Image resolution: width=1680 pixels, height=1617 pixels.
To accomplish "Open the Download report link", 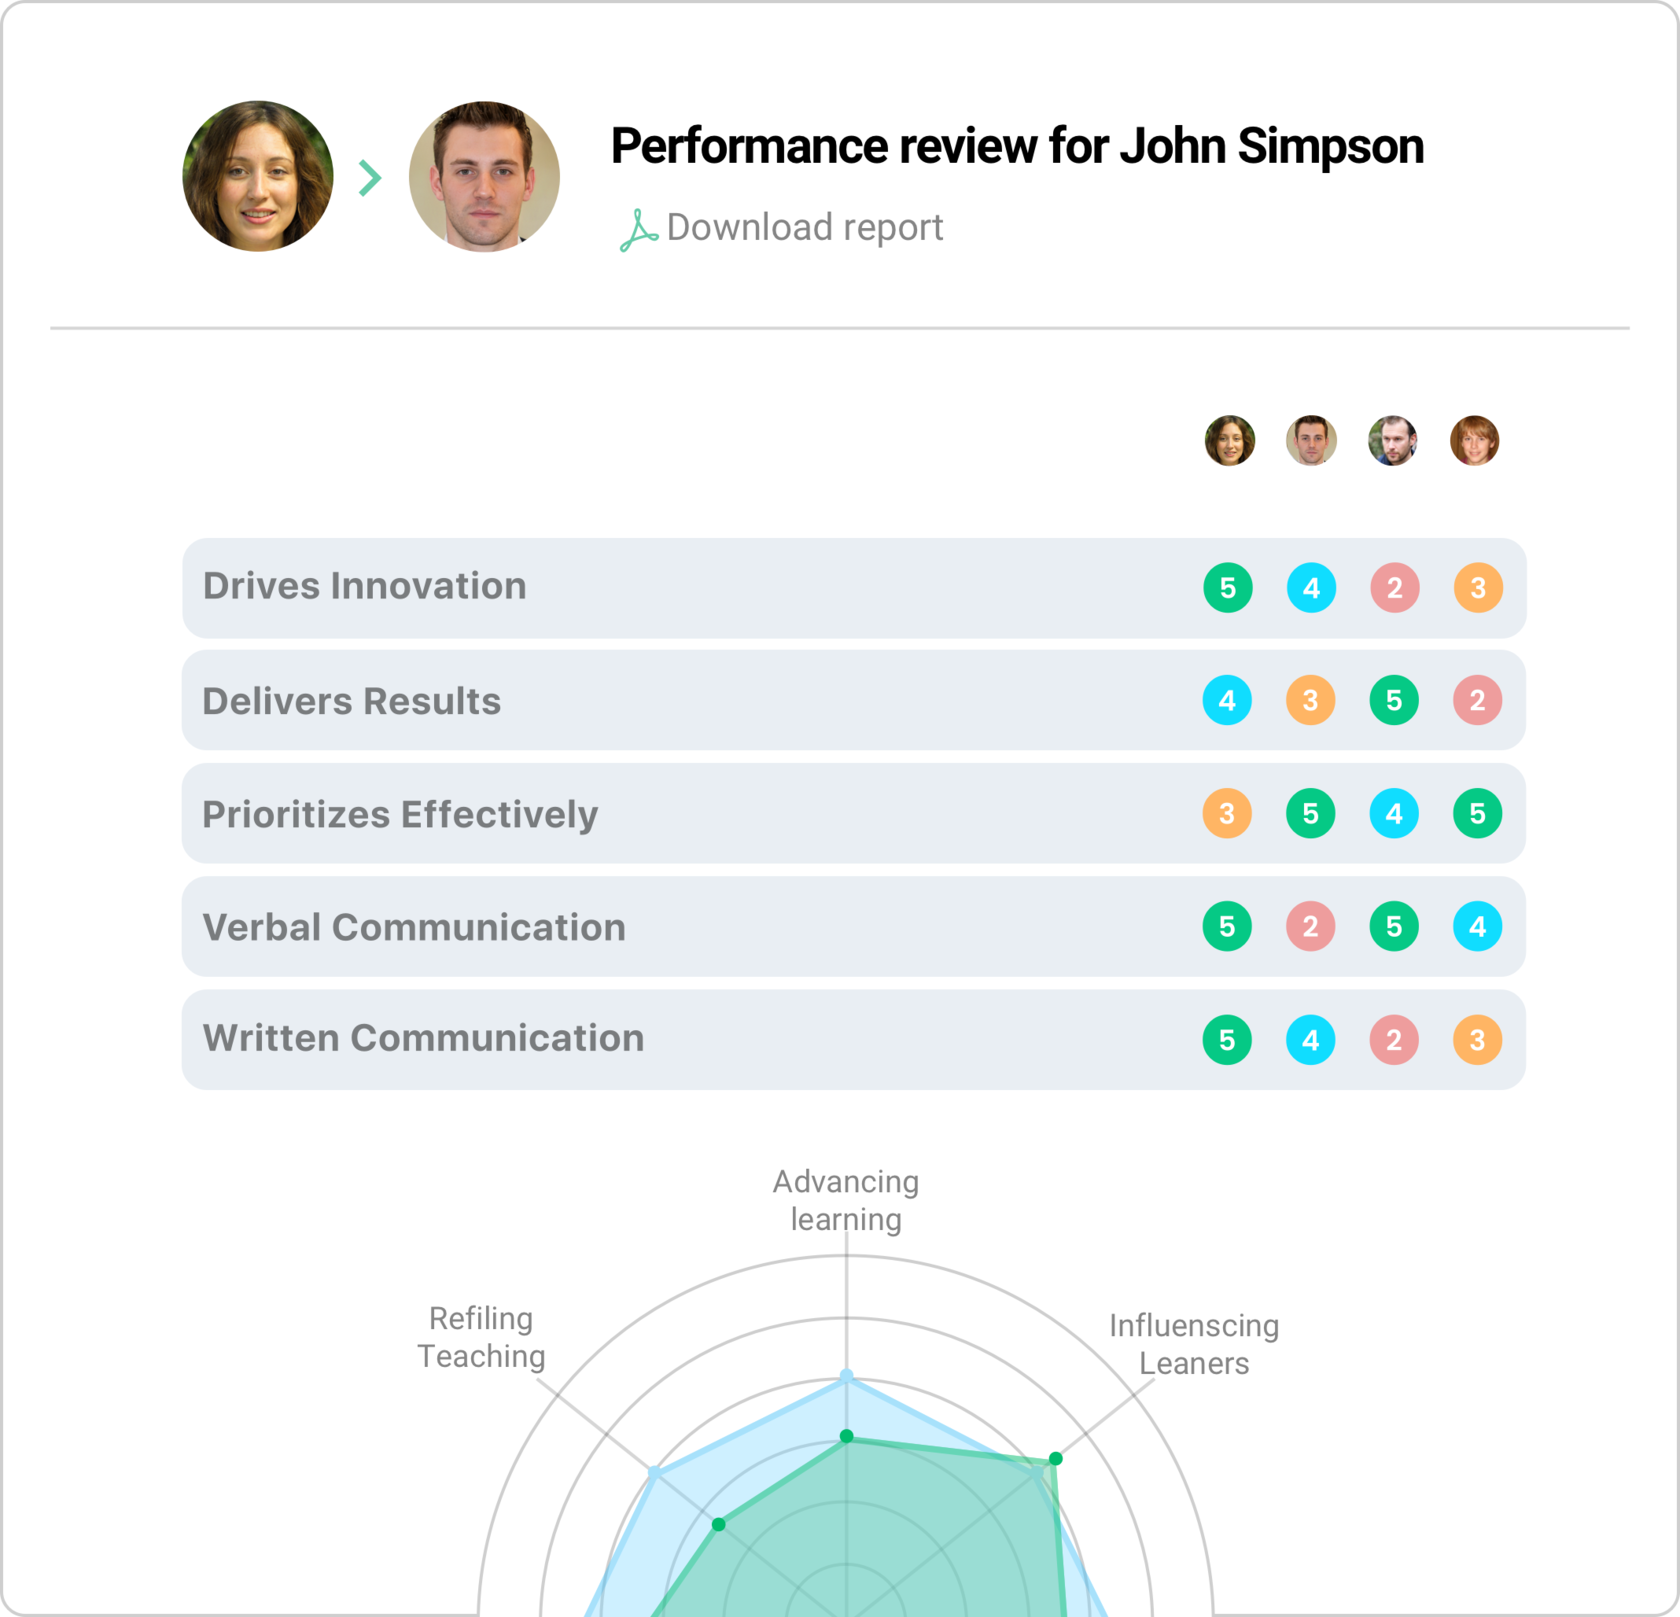I will (x=804, y=228).
